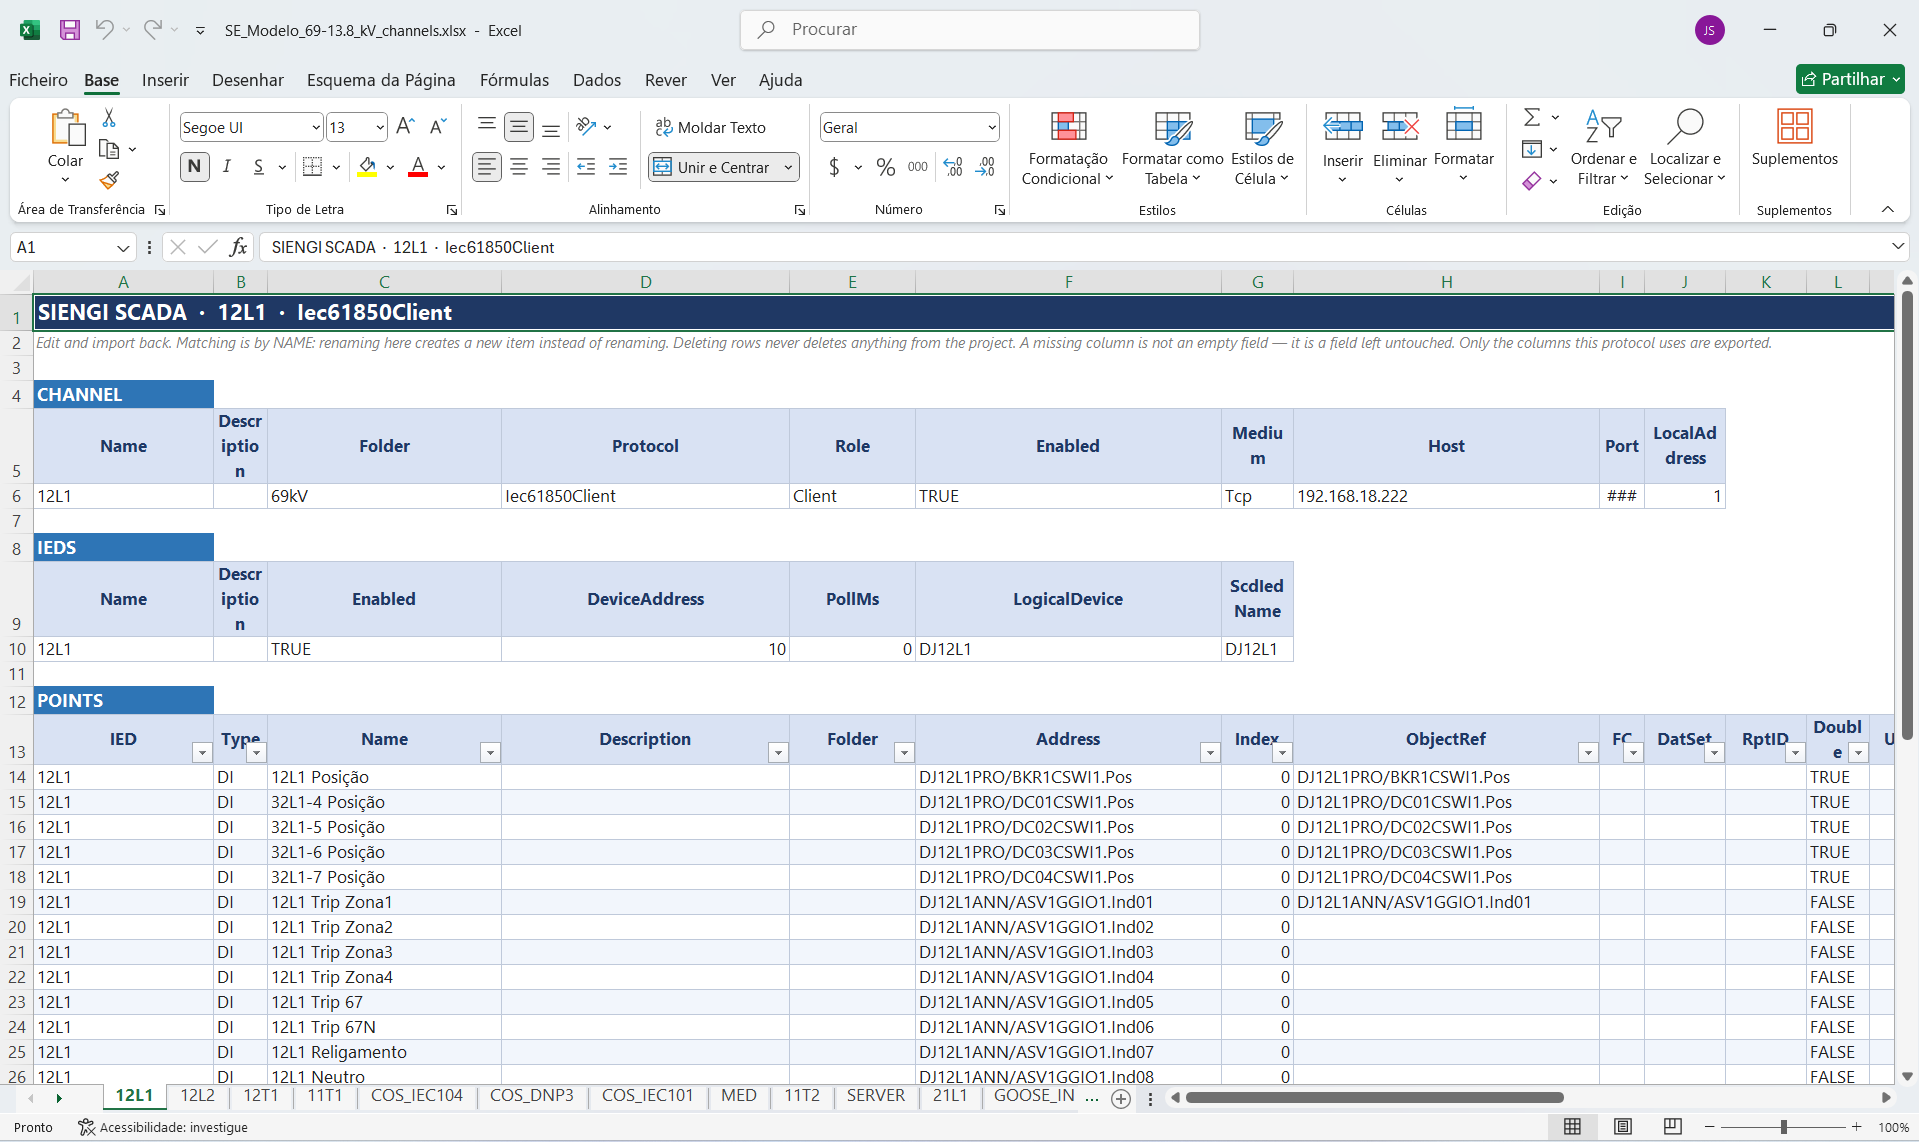Increase decimal places

[x=953, y=167]
